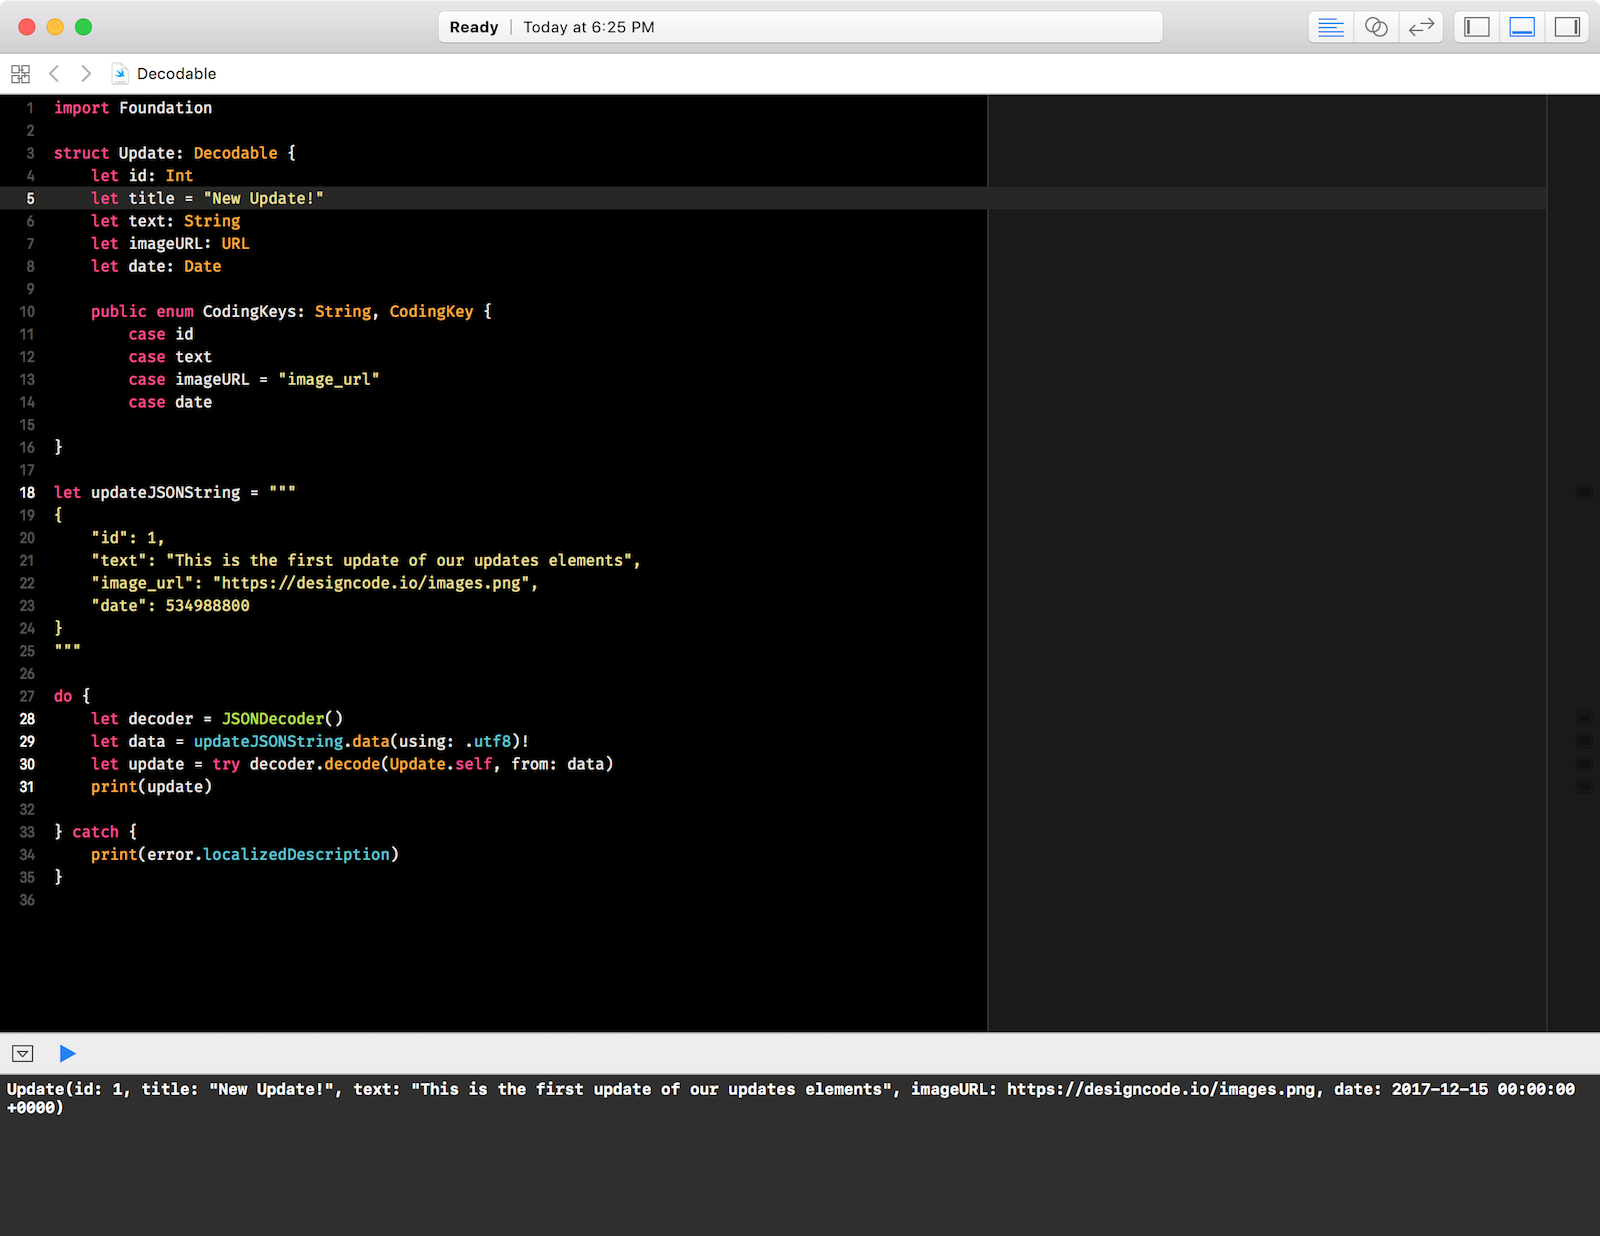Open the related items grid menu
Image resolution: width=1600 pixels, height=1236 pixels.
[20, 74]
